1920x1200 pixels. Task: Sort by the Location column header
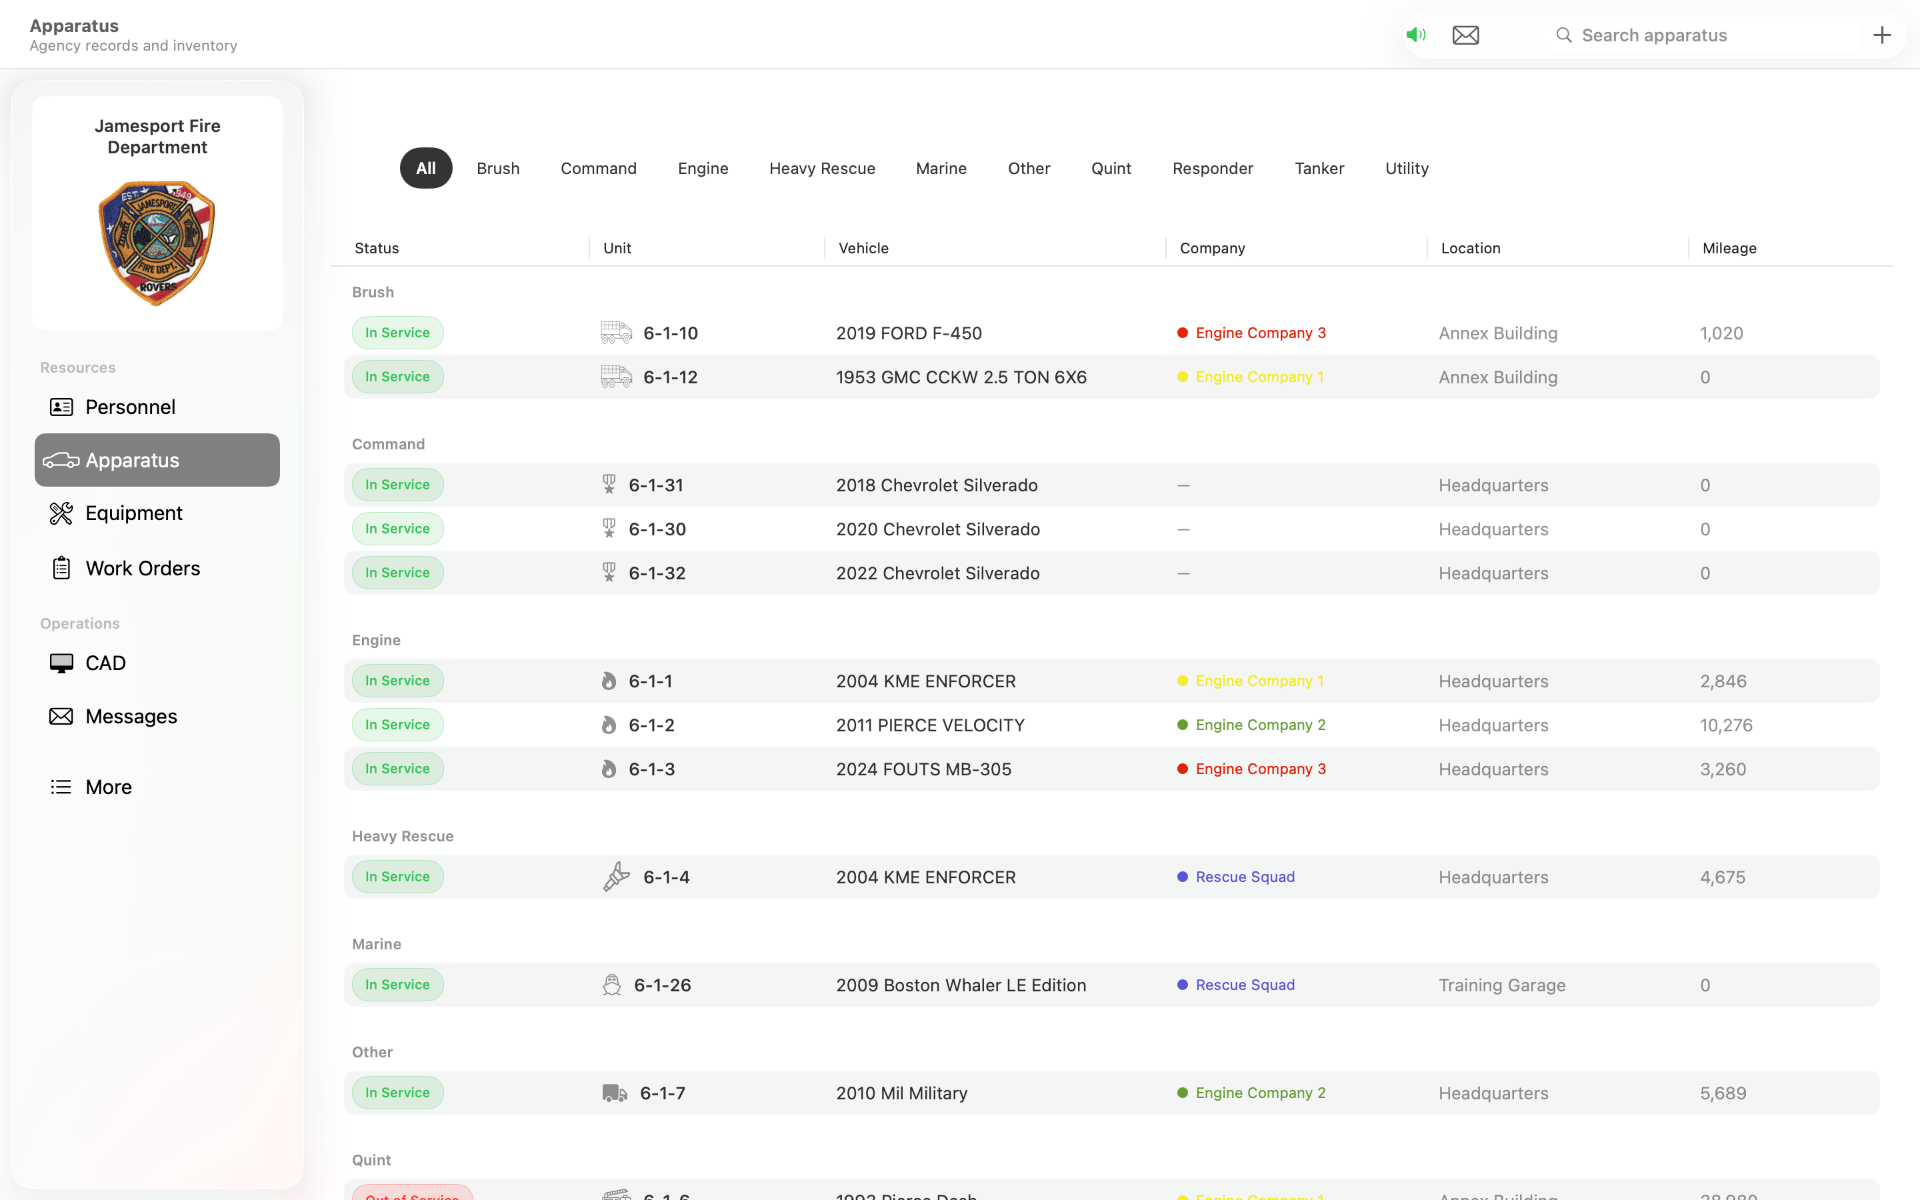tap(1470, 248)
